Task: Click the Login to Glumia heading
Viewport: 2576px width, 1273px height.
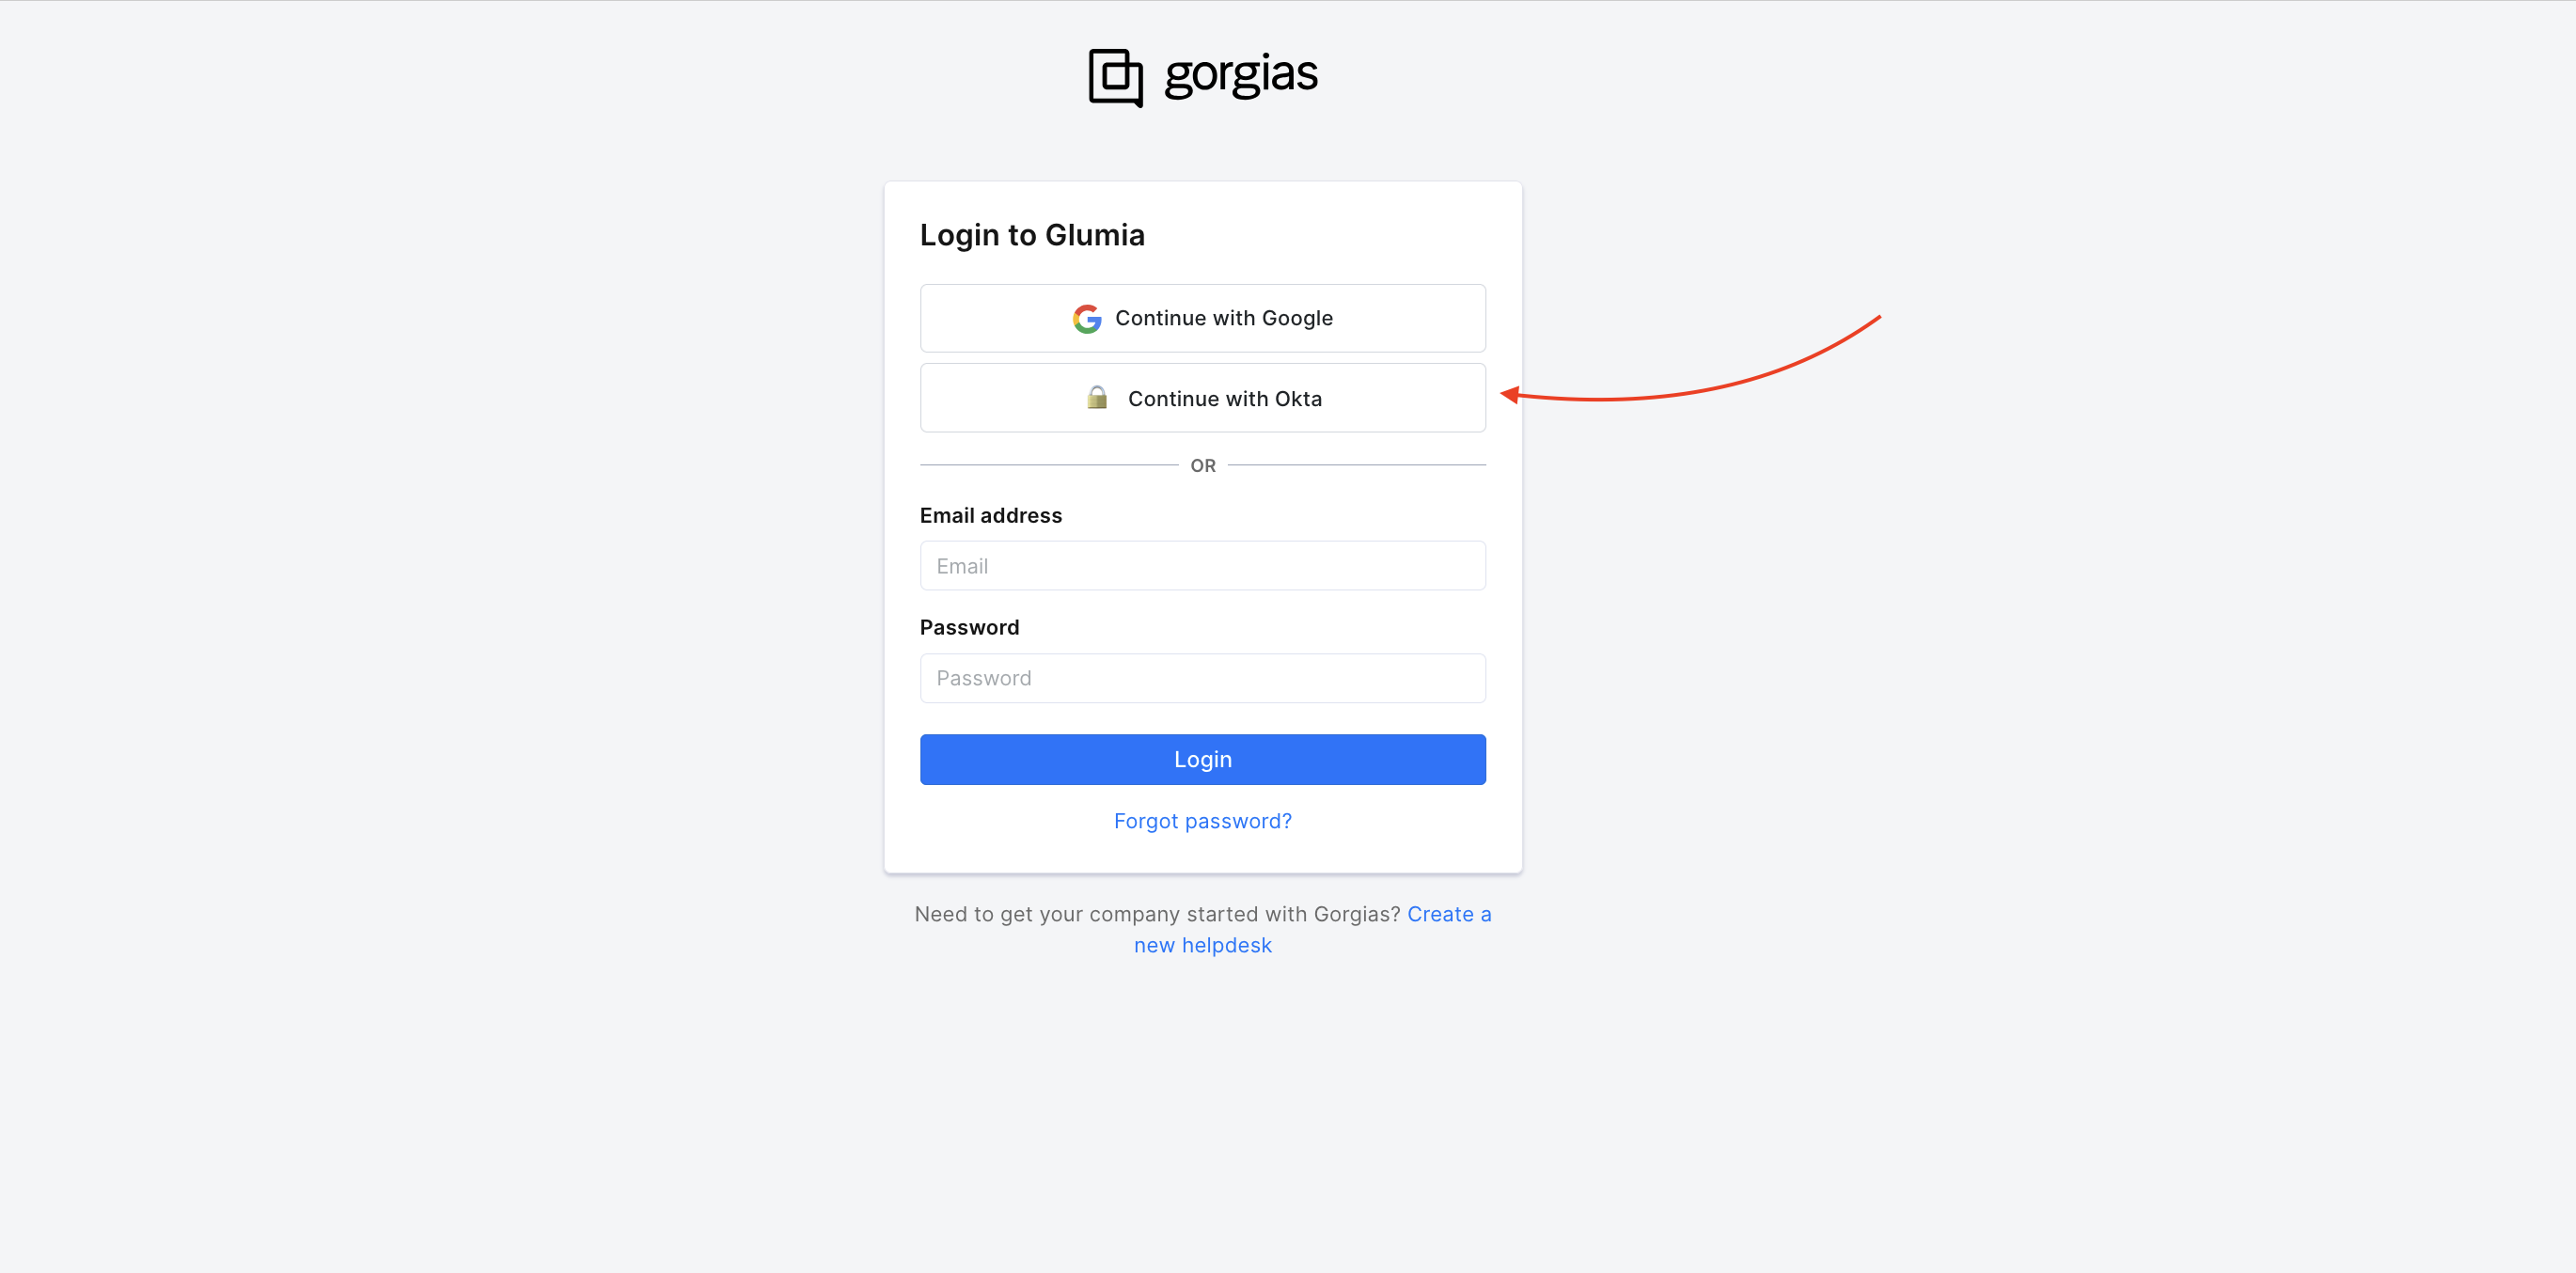Action: [x=1032, y=235]
